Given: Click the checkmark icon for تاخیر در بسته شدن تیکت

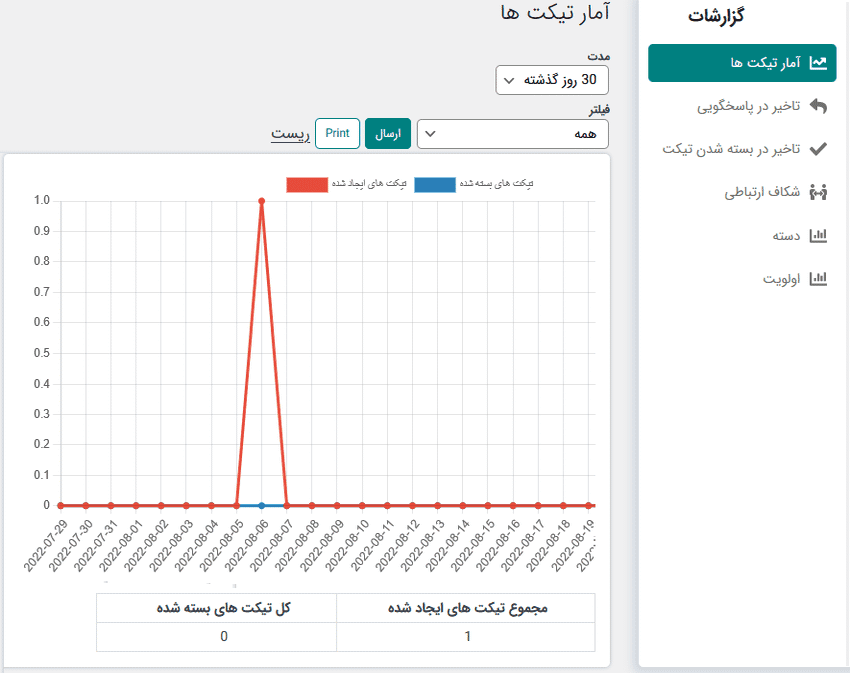Looking at the screenshot, I should click(817, 149).
